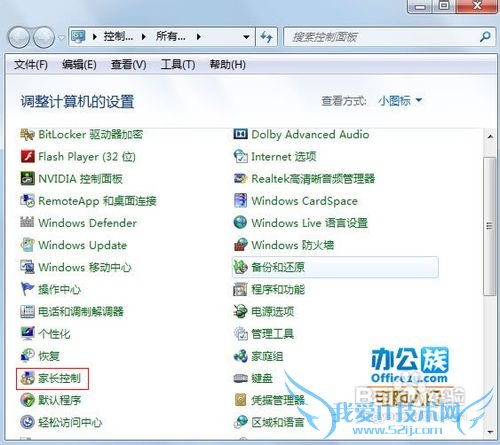Open the recent pages dropdown beside navigation buttons
This screenshot has height=445, width=500.
pyautogui.click(x=61, y=37)
